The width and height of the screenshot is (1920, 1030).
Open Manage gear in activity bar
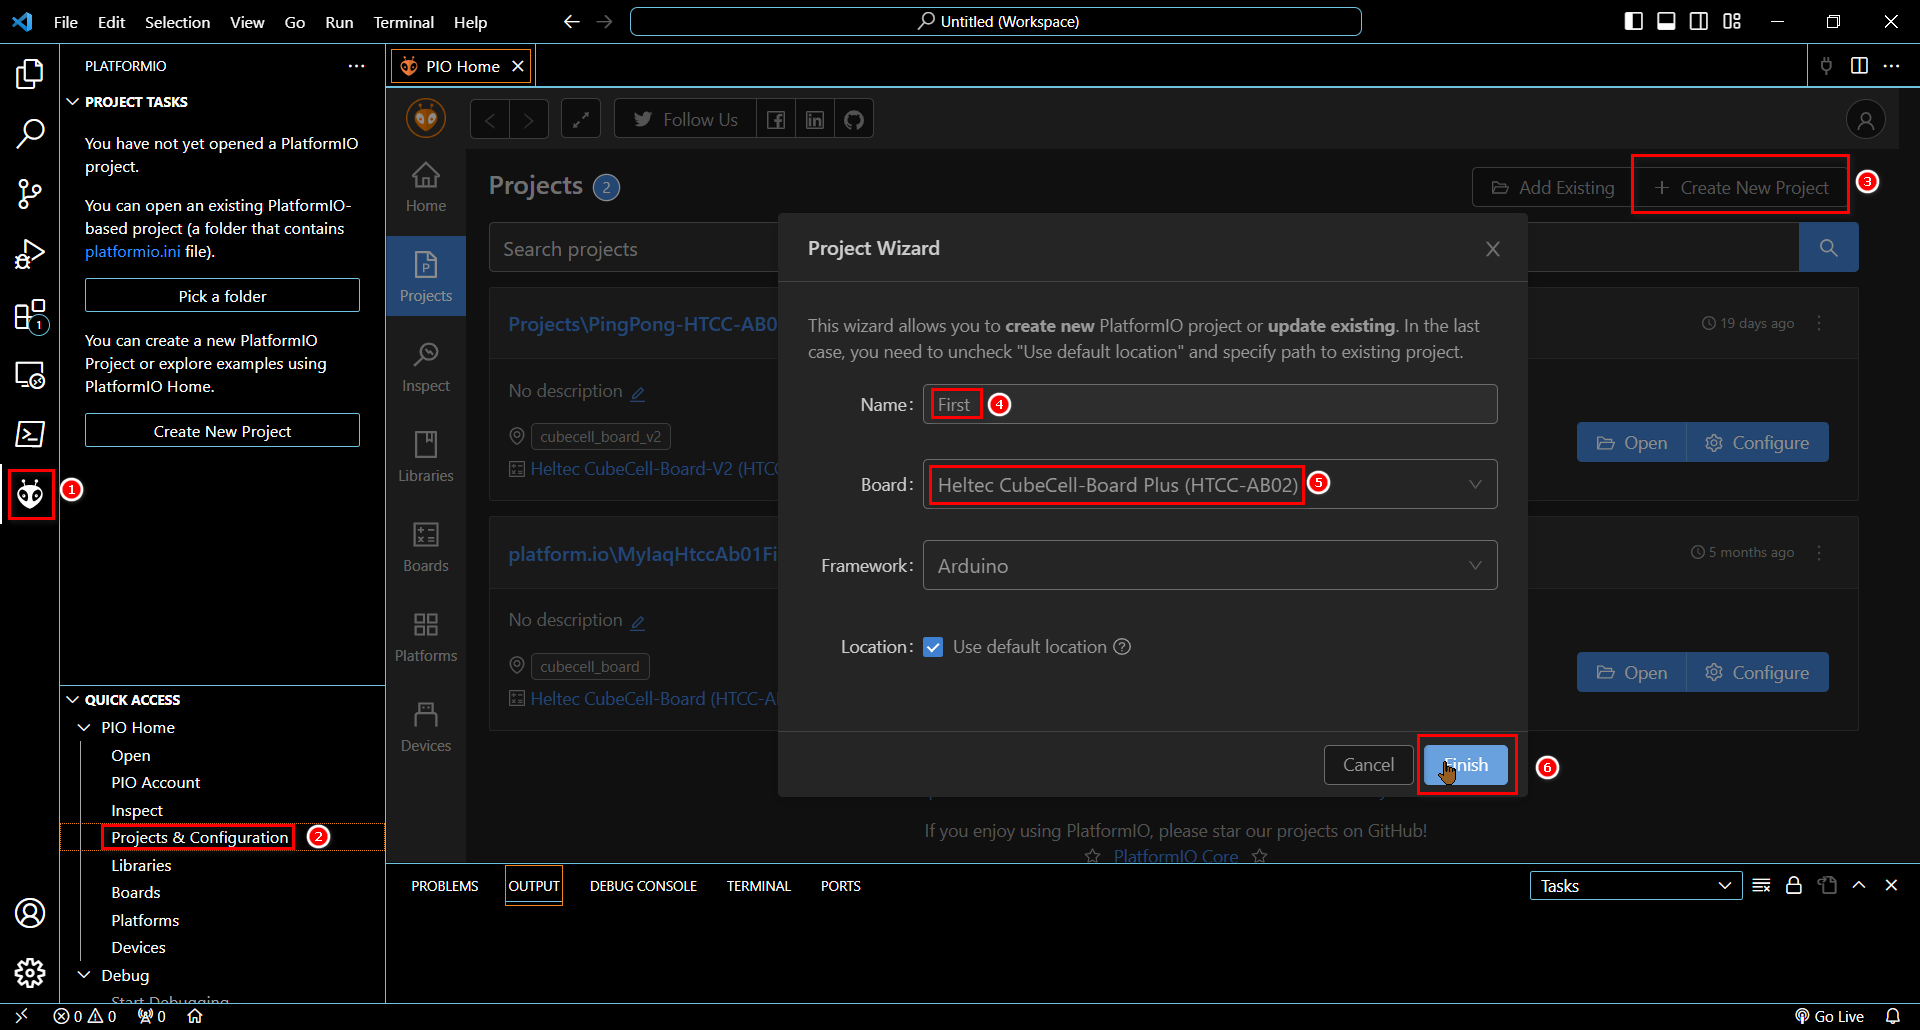(30, 973)
